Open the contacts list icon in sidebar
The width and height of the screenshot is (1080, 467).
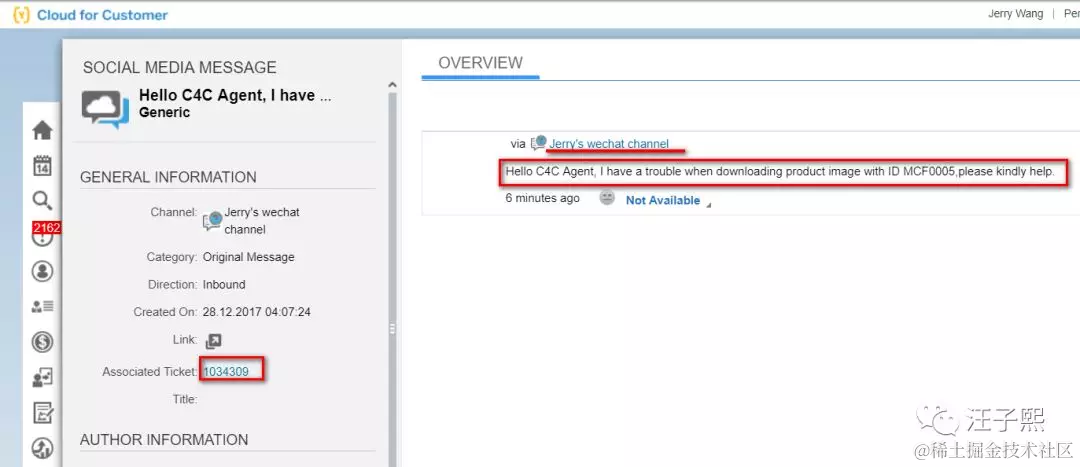pos(42,307)
